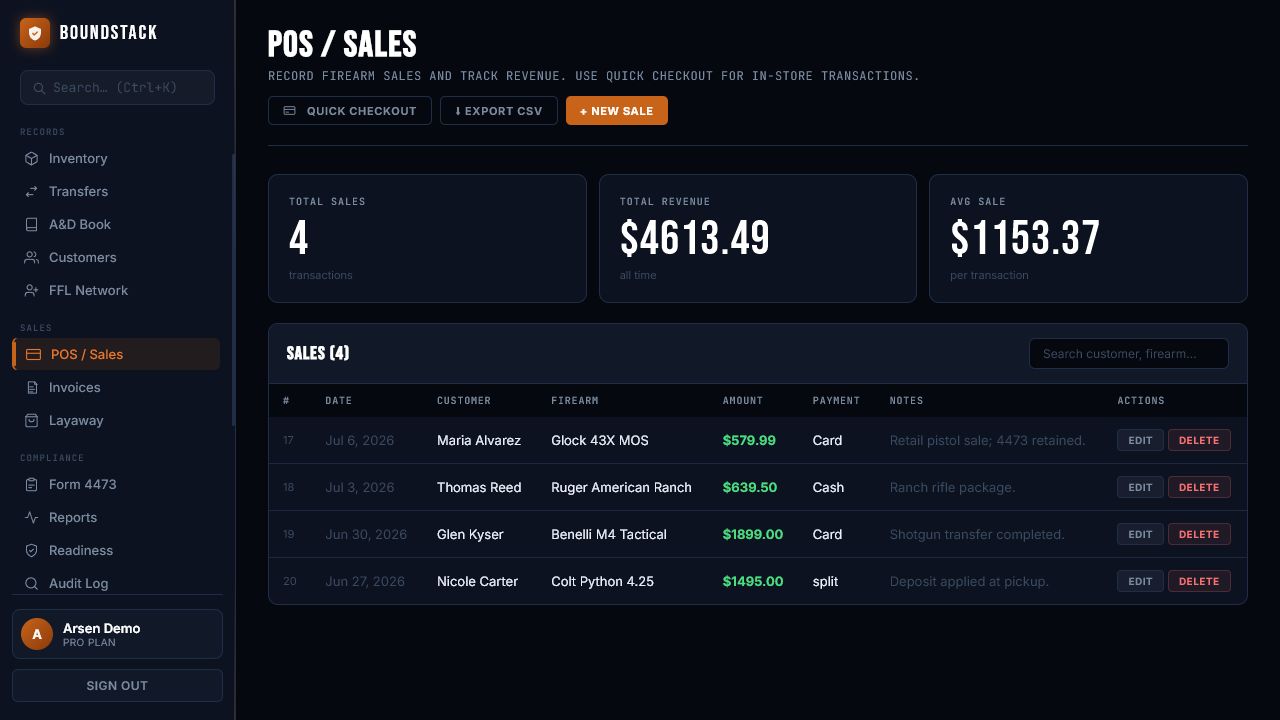Create a new sale
Image resolution: width=1280 pixels, height=720 pixels.
617,111
